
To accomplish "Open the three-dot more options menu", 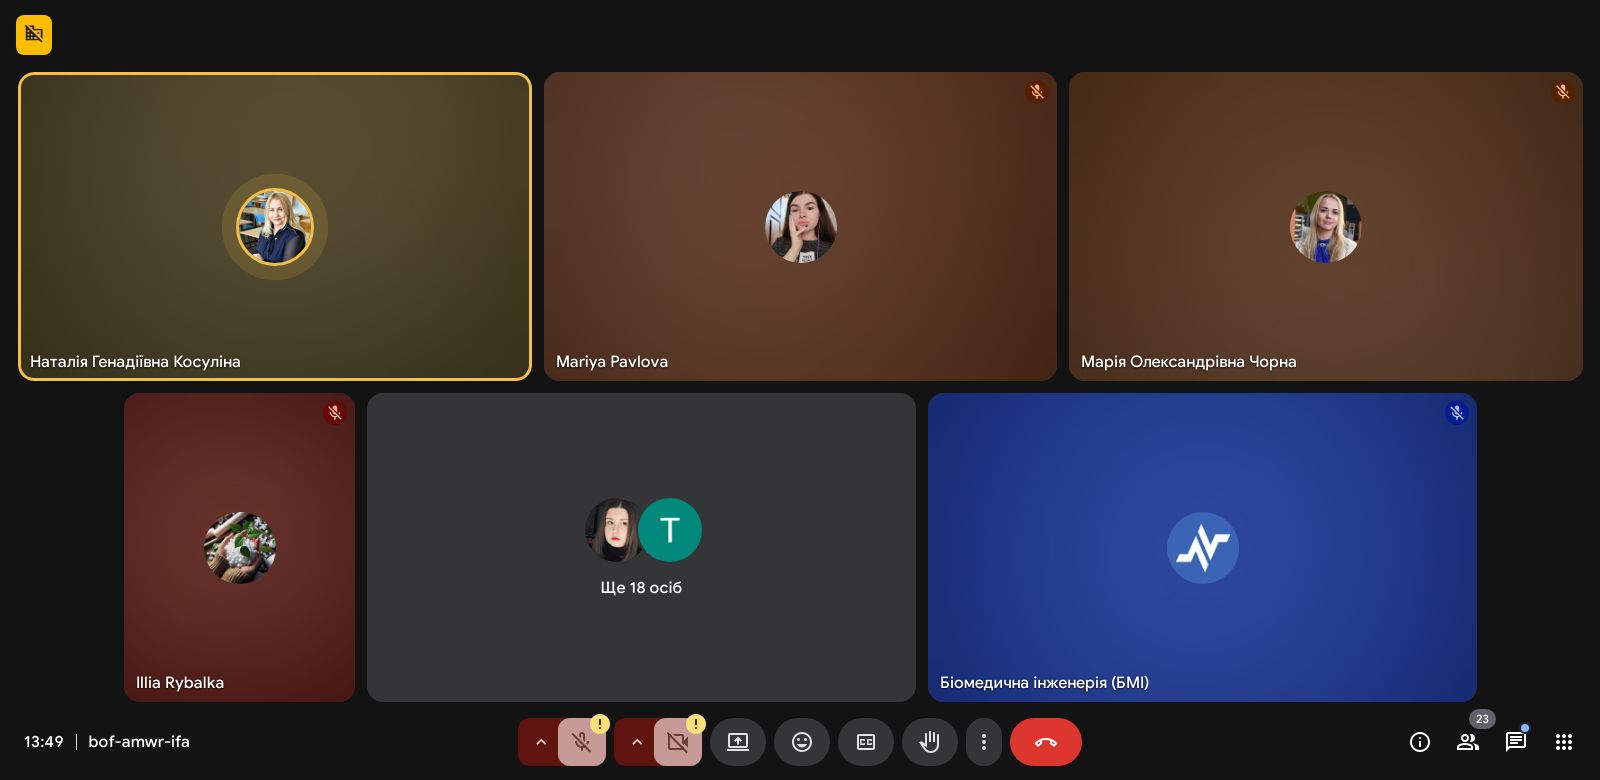I will point(984,742).
